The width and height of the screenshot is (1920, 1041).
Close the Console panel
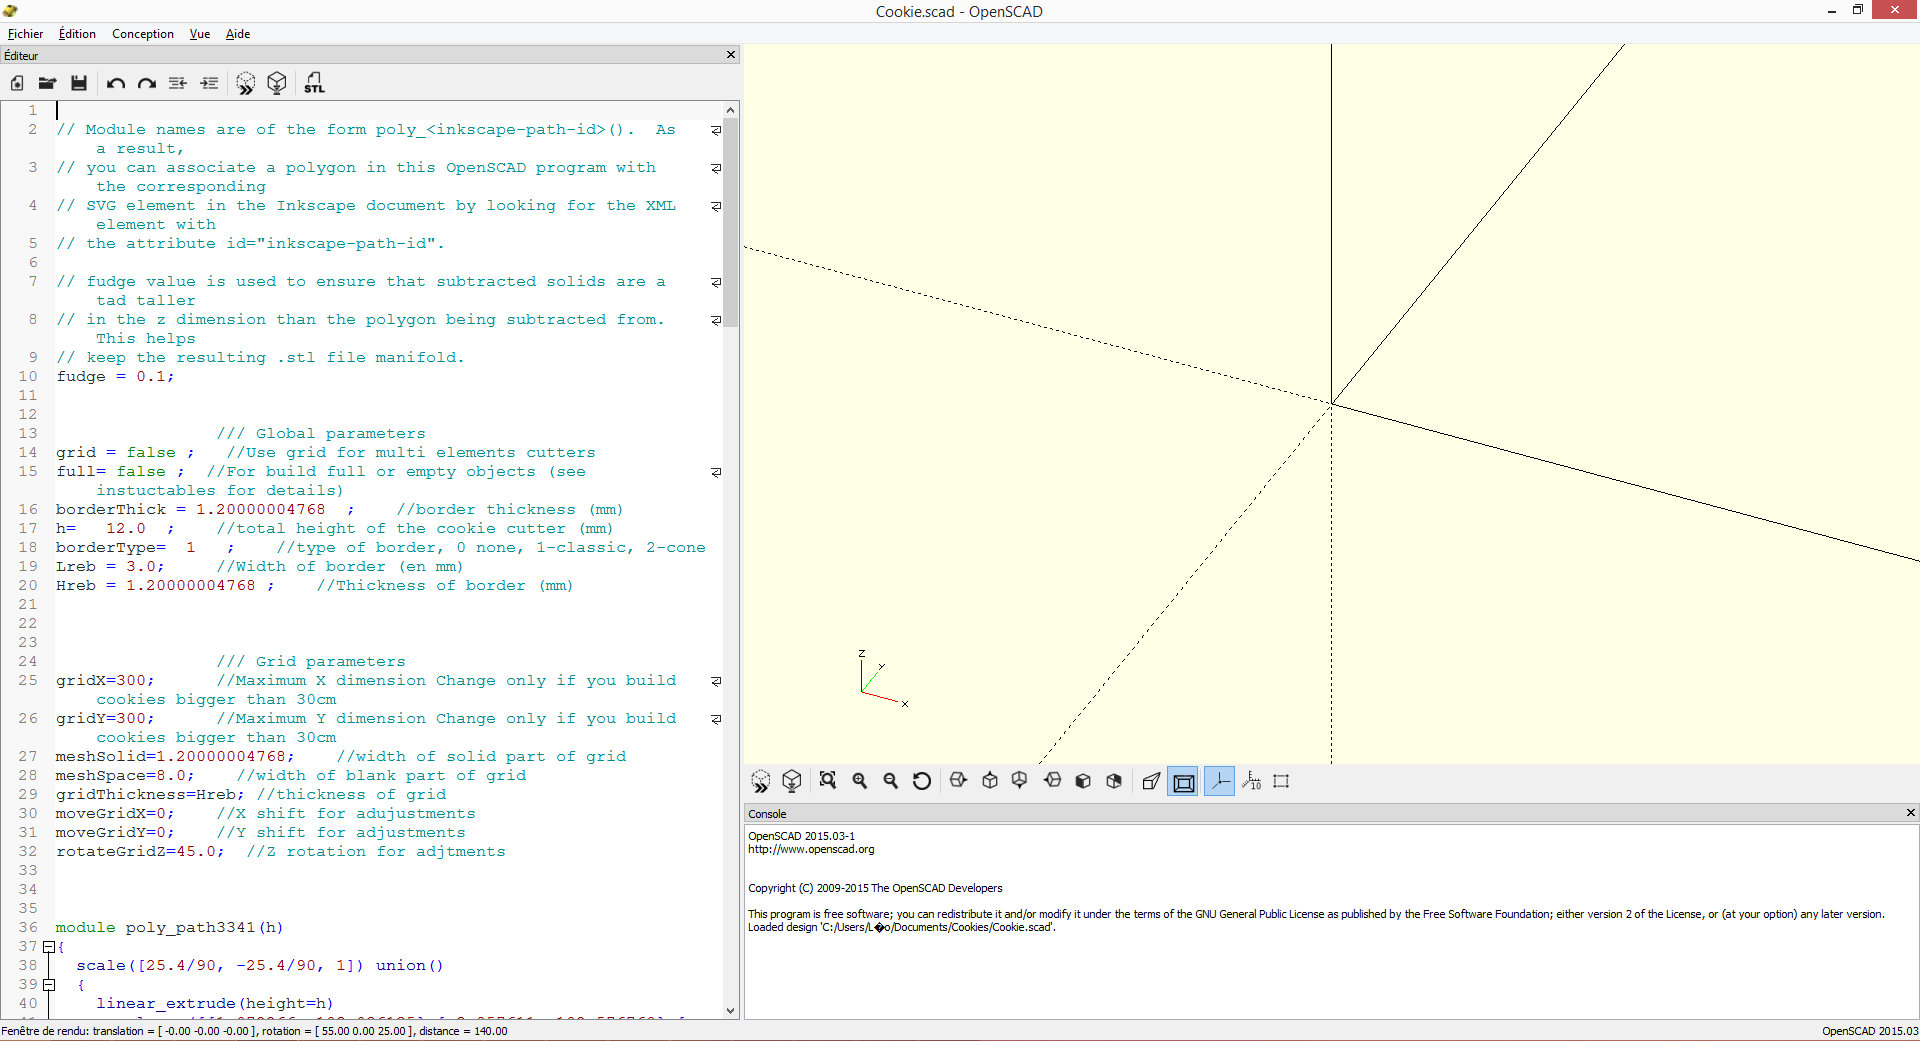(1910, 813)
